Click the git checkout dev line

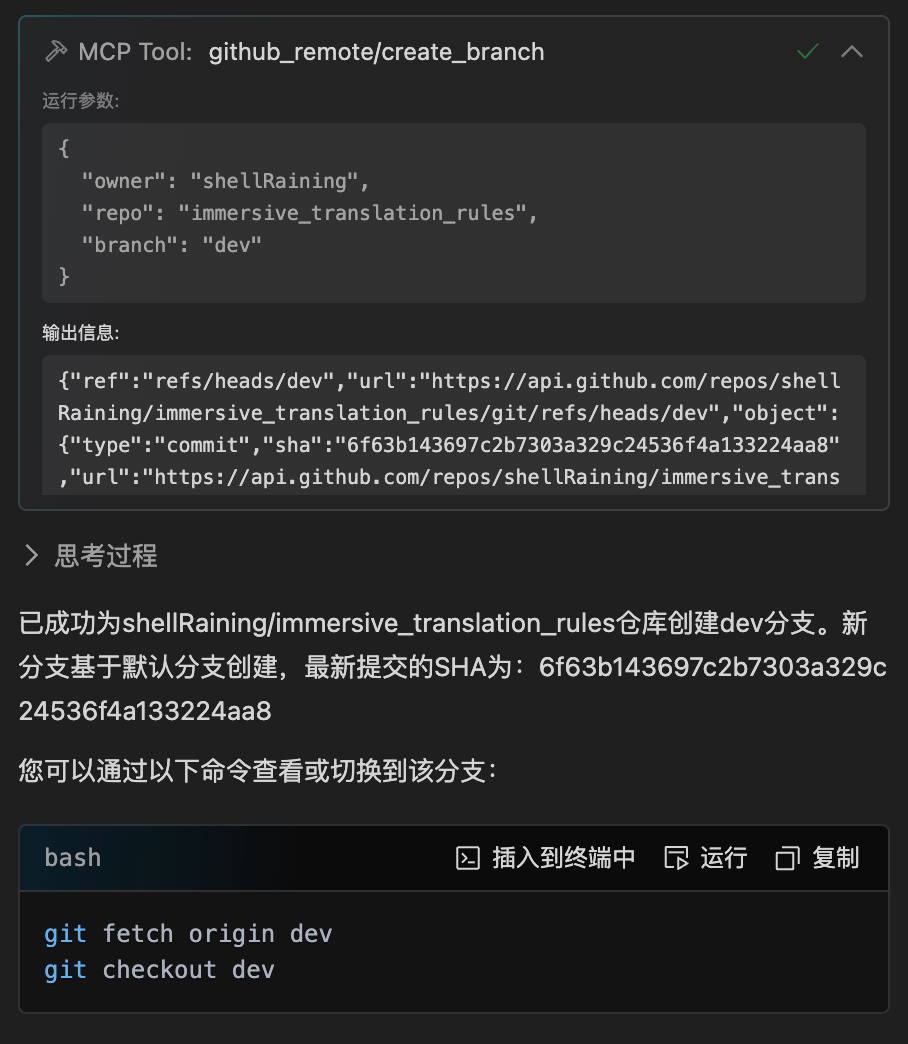point(159,969)
